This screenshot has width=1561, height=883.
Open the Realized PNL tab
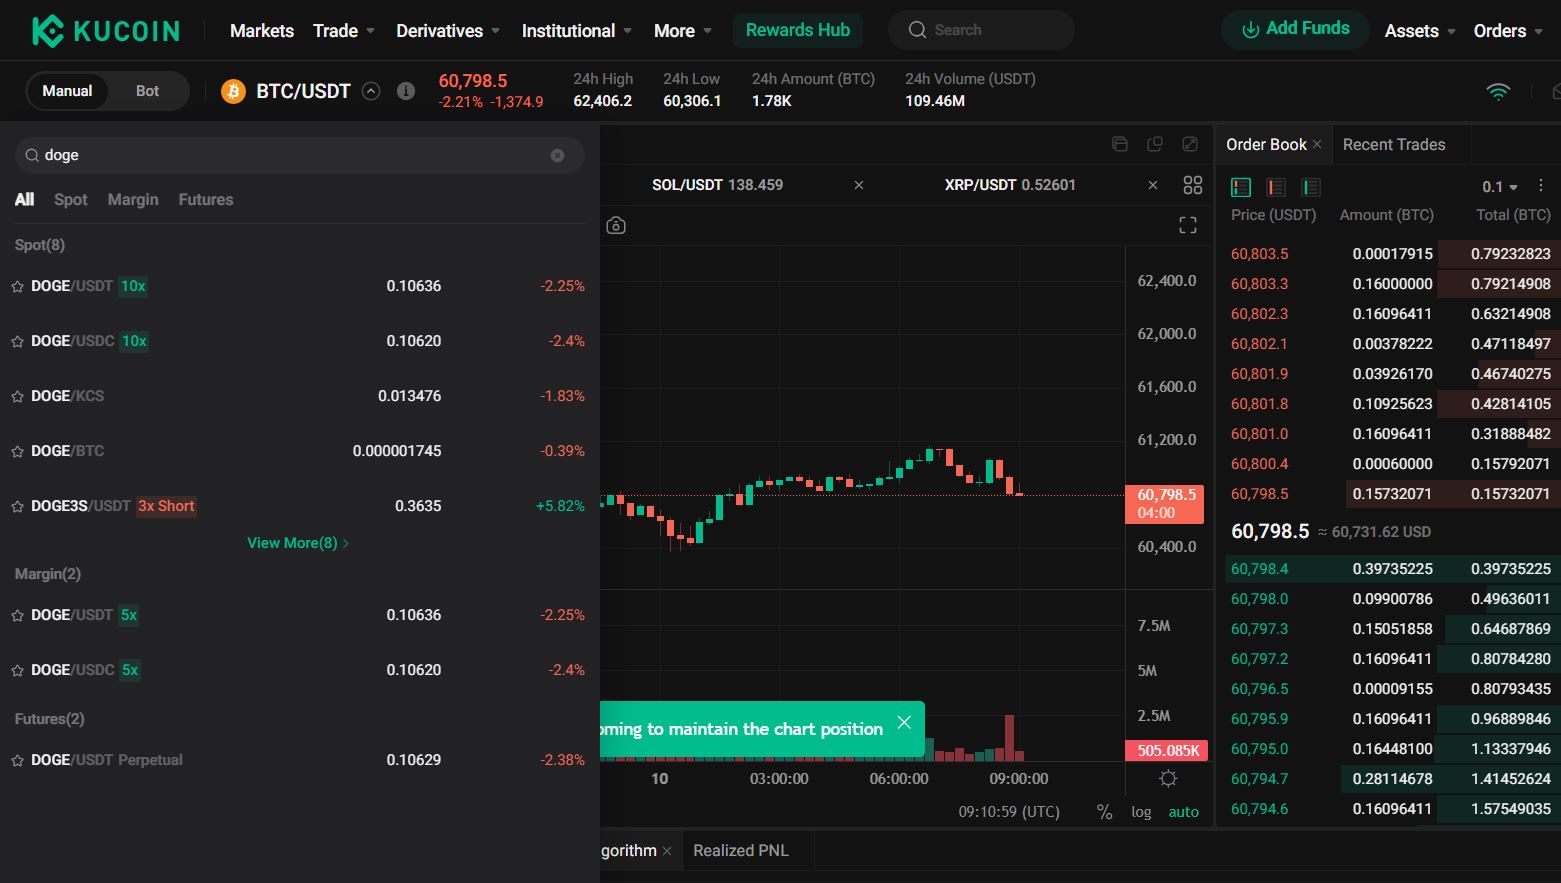(741, 851)
